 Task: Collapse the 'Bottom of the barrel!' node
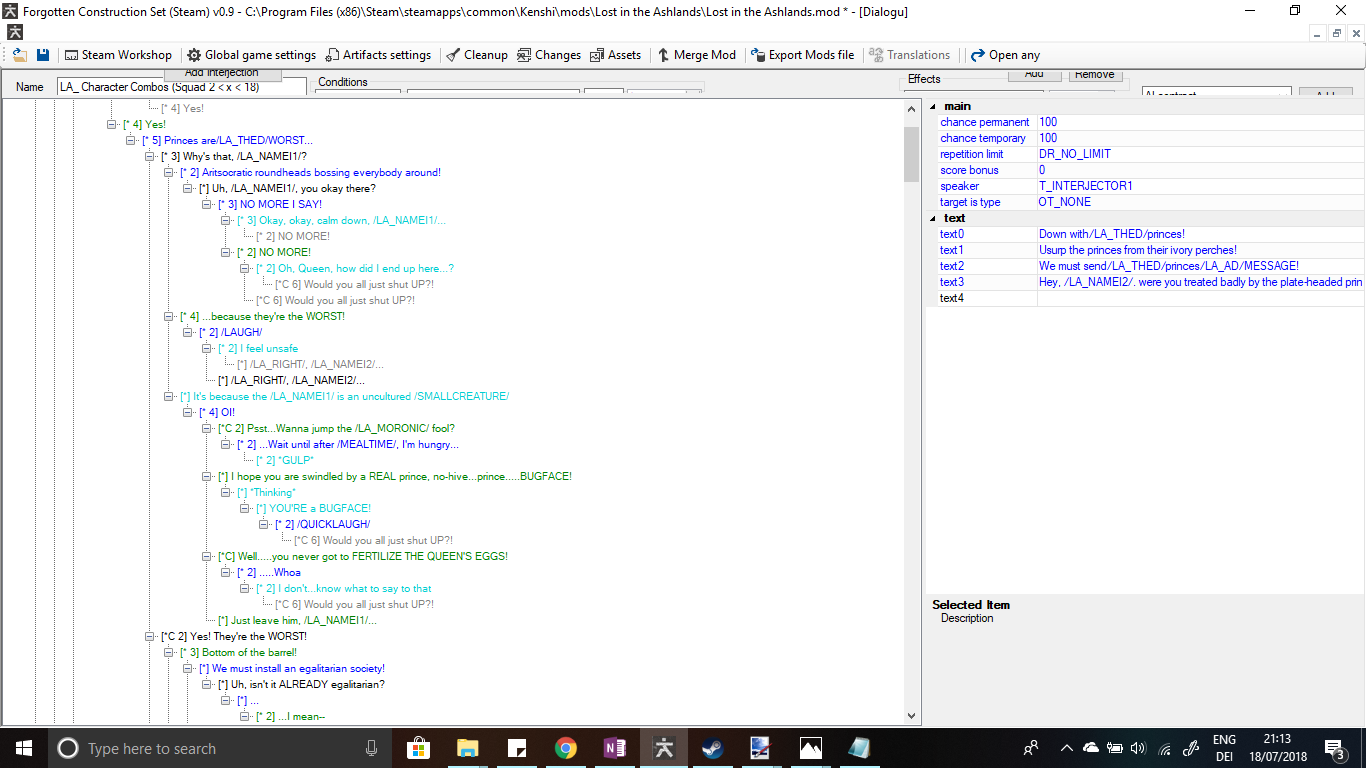(x=169, y=652)
